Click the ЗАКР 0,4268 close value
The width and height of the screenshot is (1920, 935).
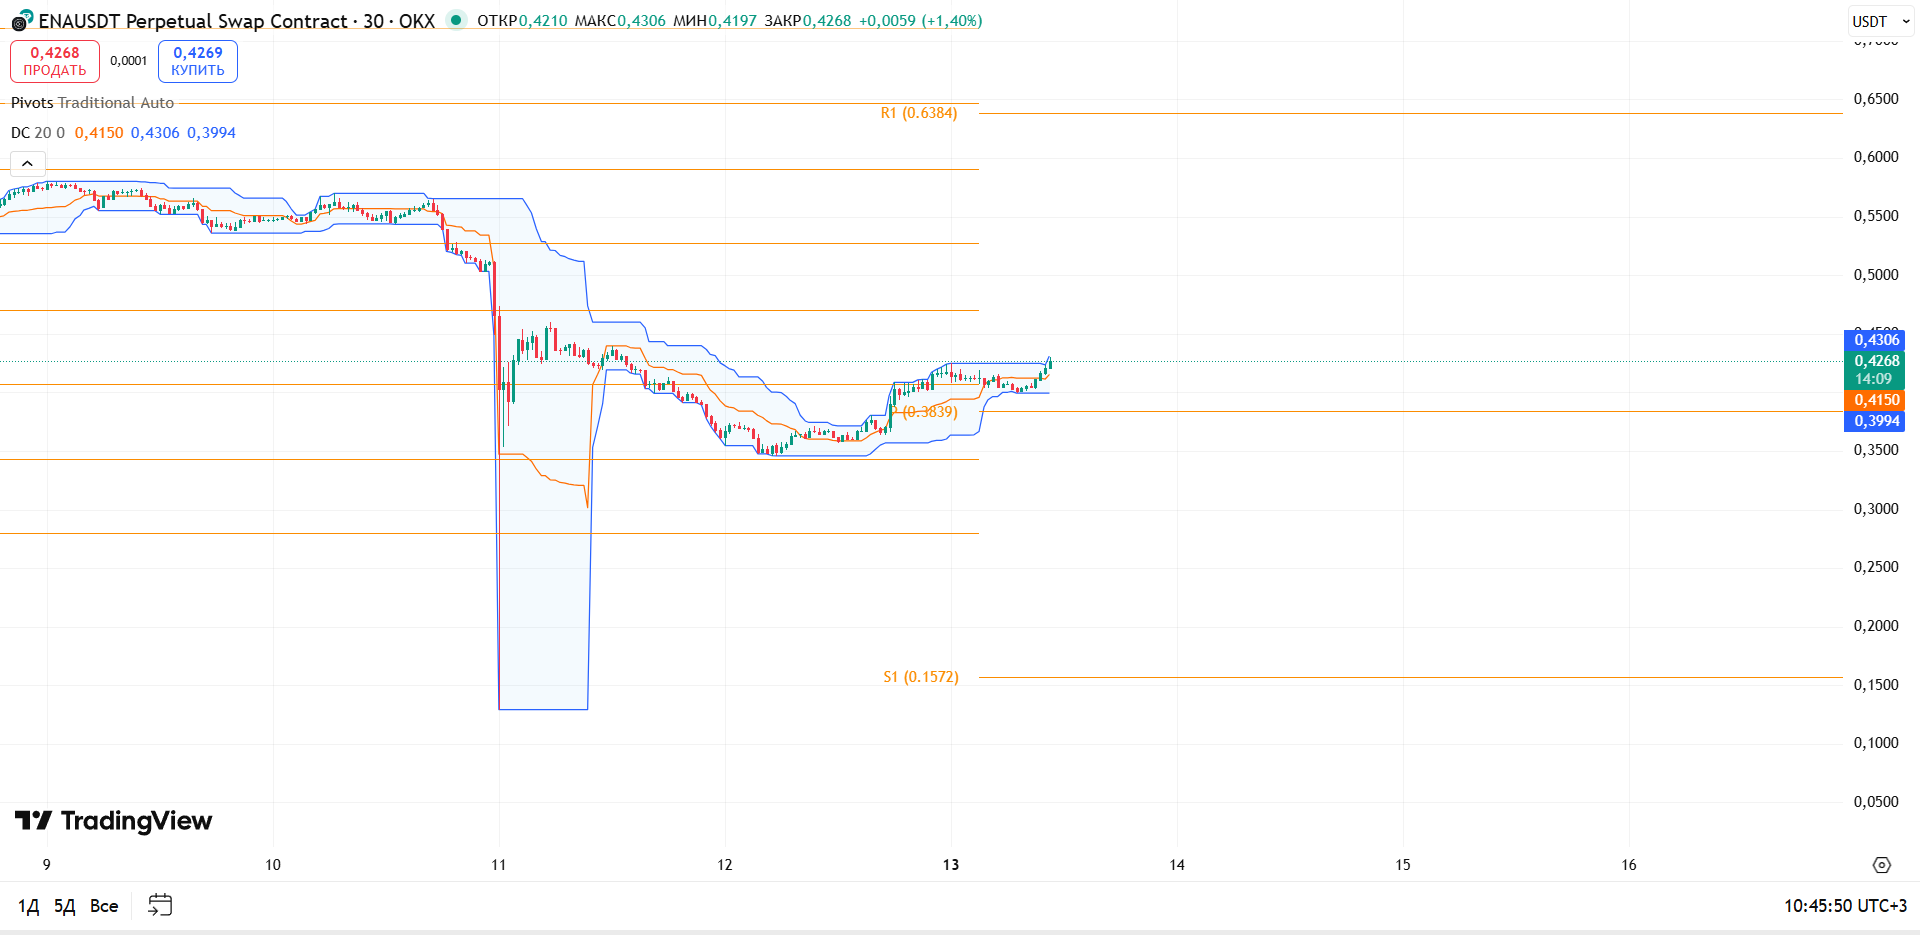(808, 21)
